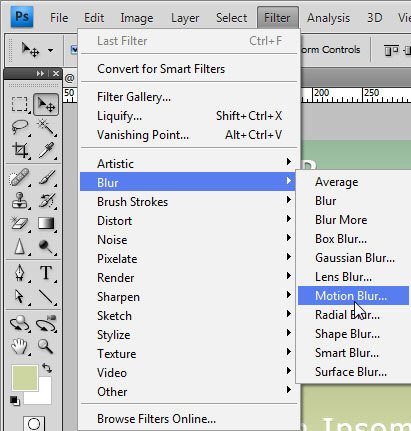
Task: Choose Convert for Smart Filters
Action: pyautogui.click(x=189, y=69)
